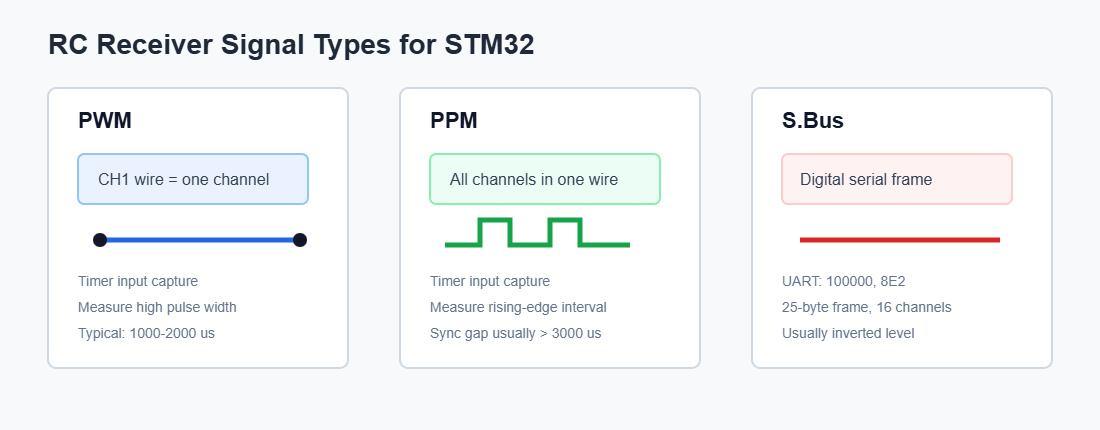Screen dimensions: 1100x430
Task: Click the 'All channels in one wire' box
Action: pos(545,179)
